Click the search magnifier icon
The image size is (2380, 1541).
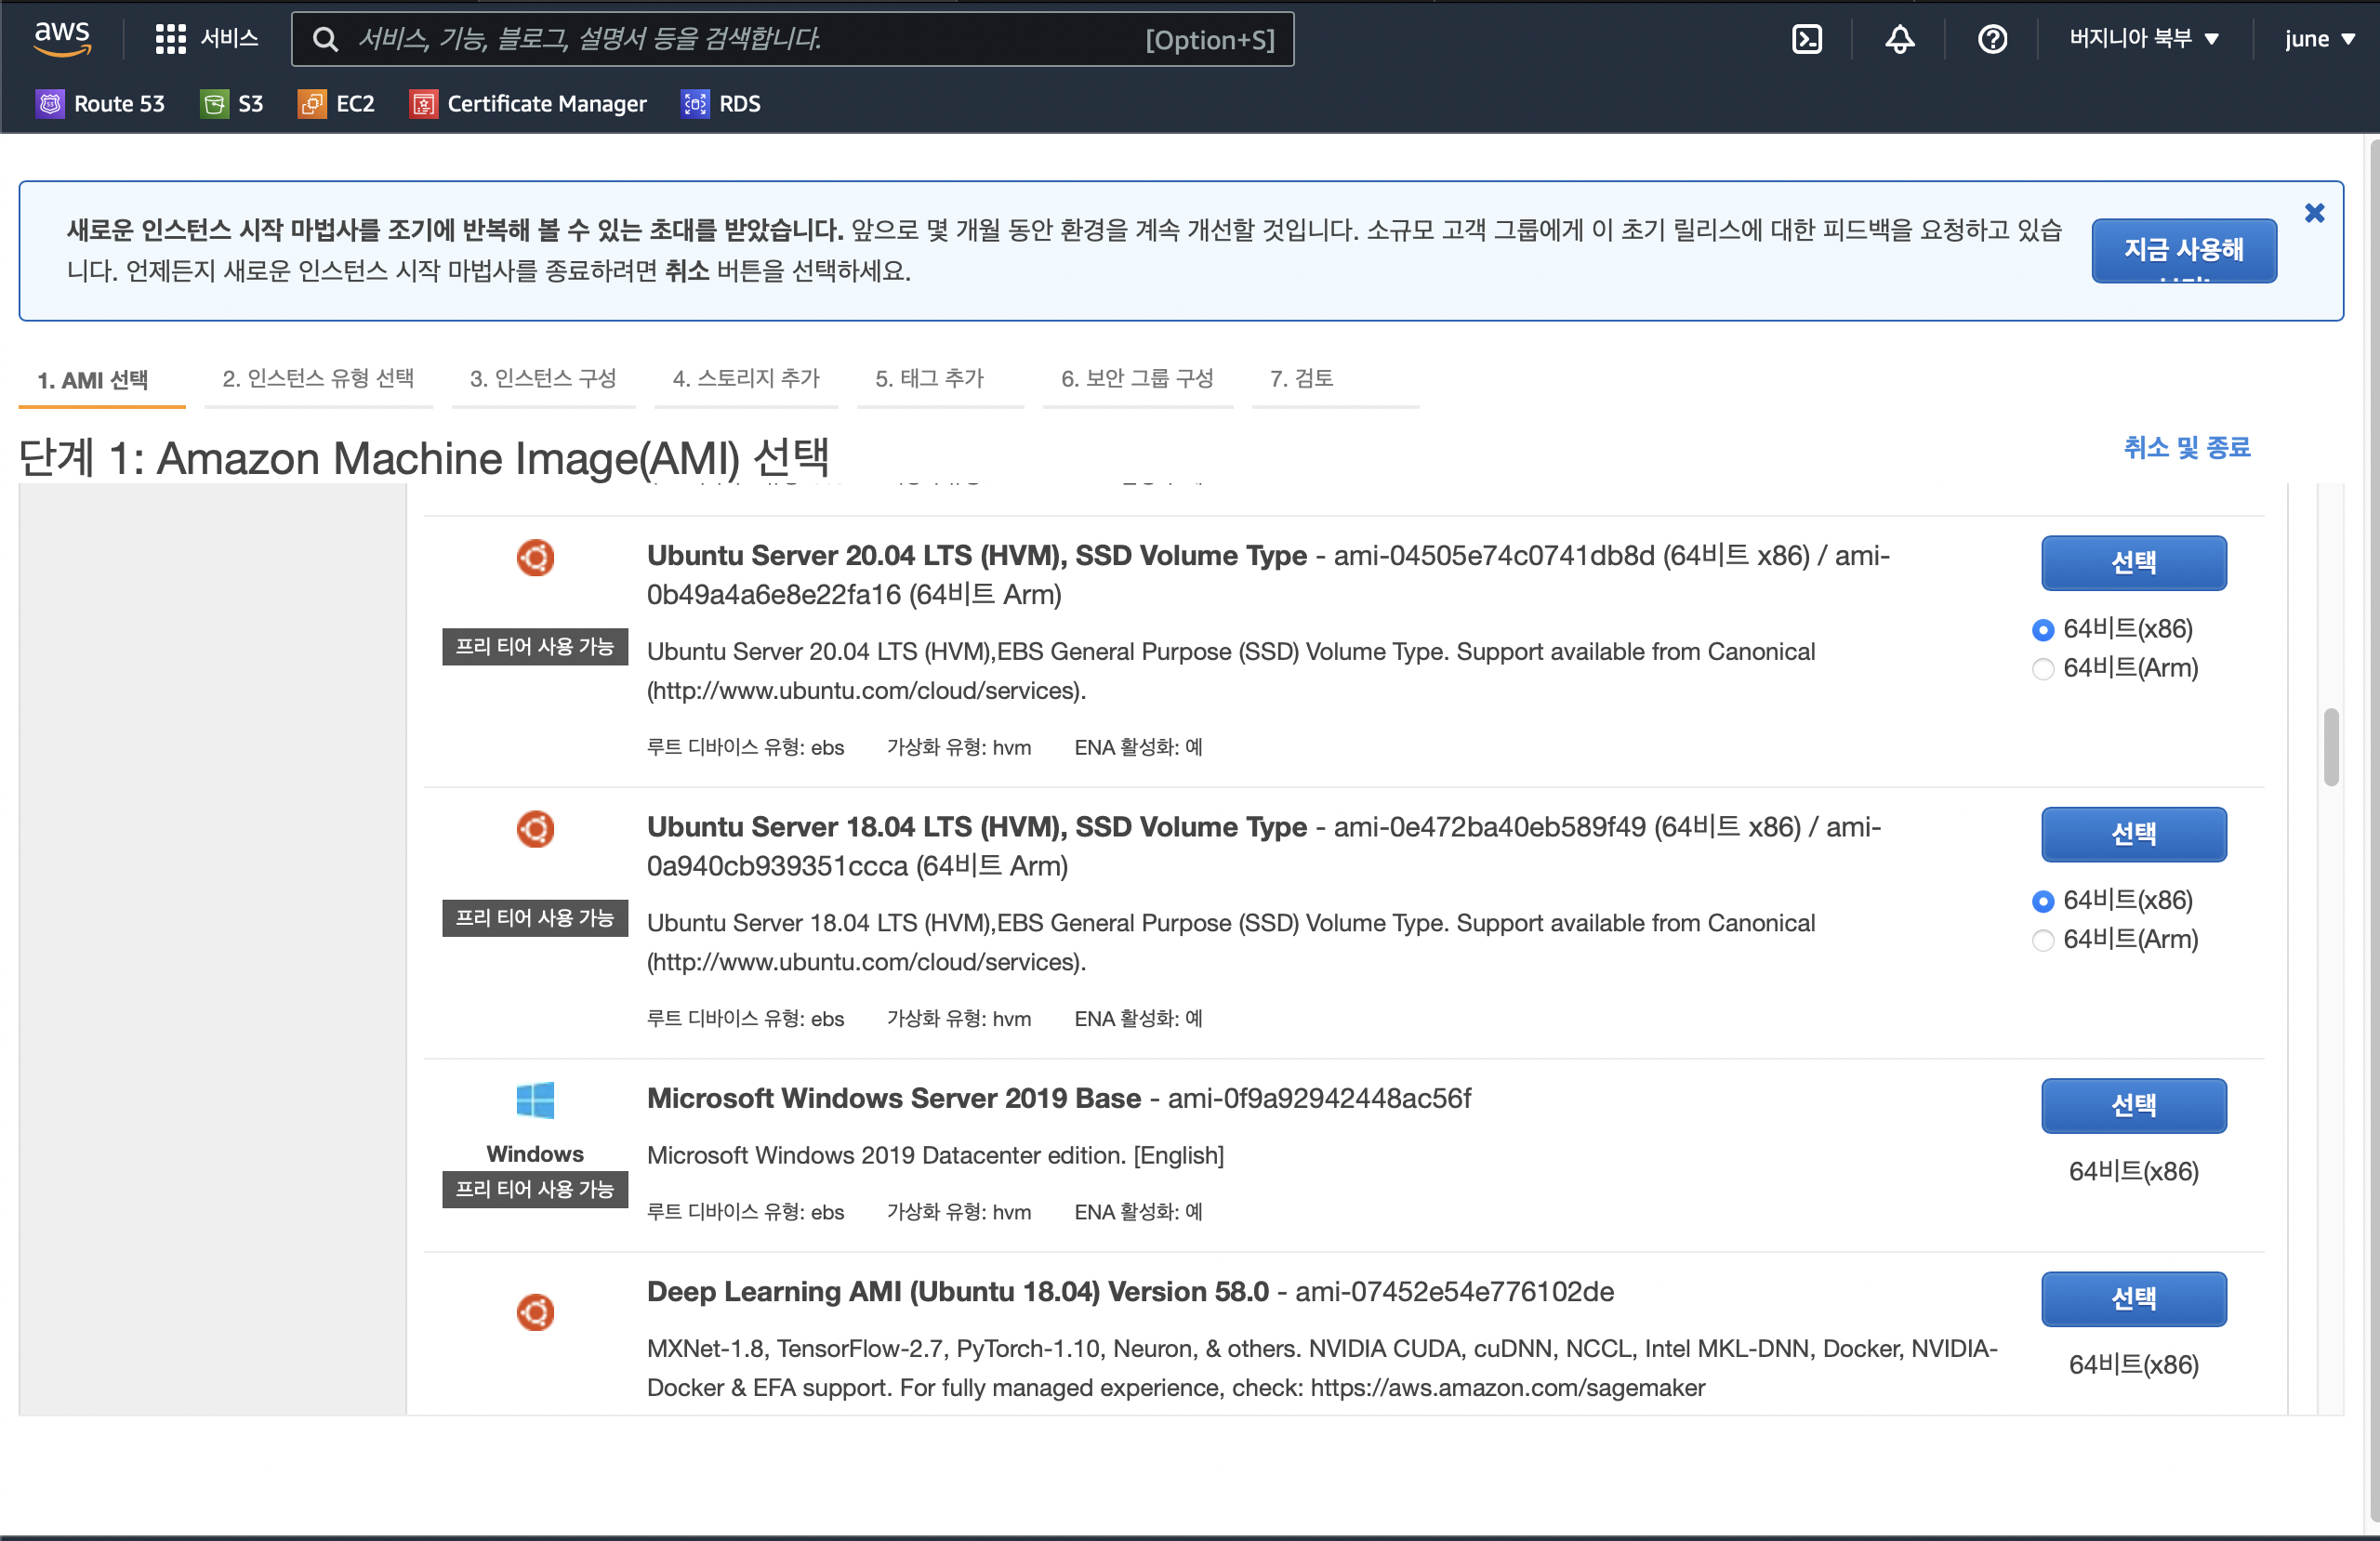(324, 39)
